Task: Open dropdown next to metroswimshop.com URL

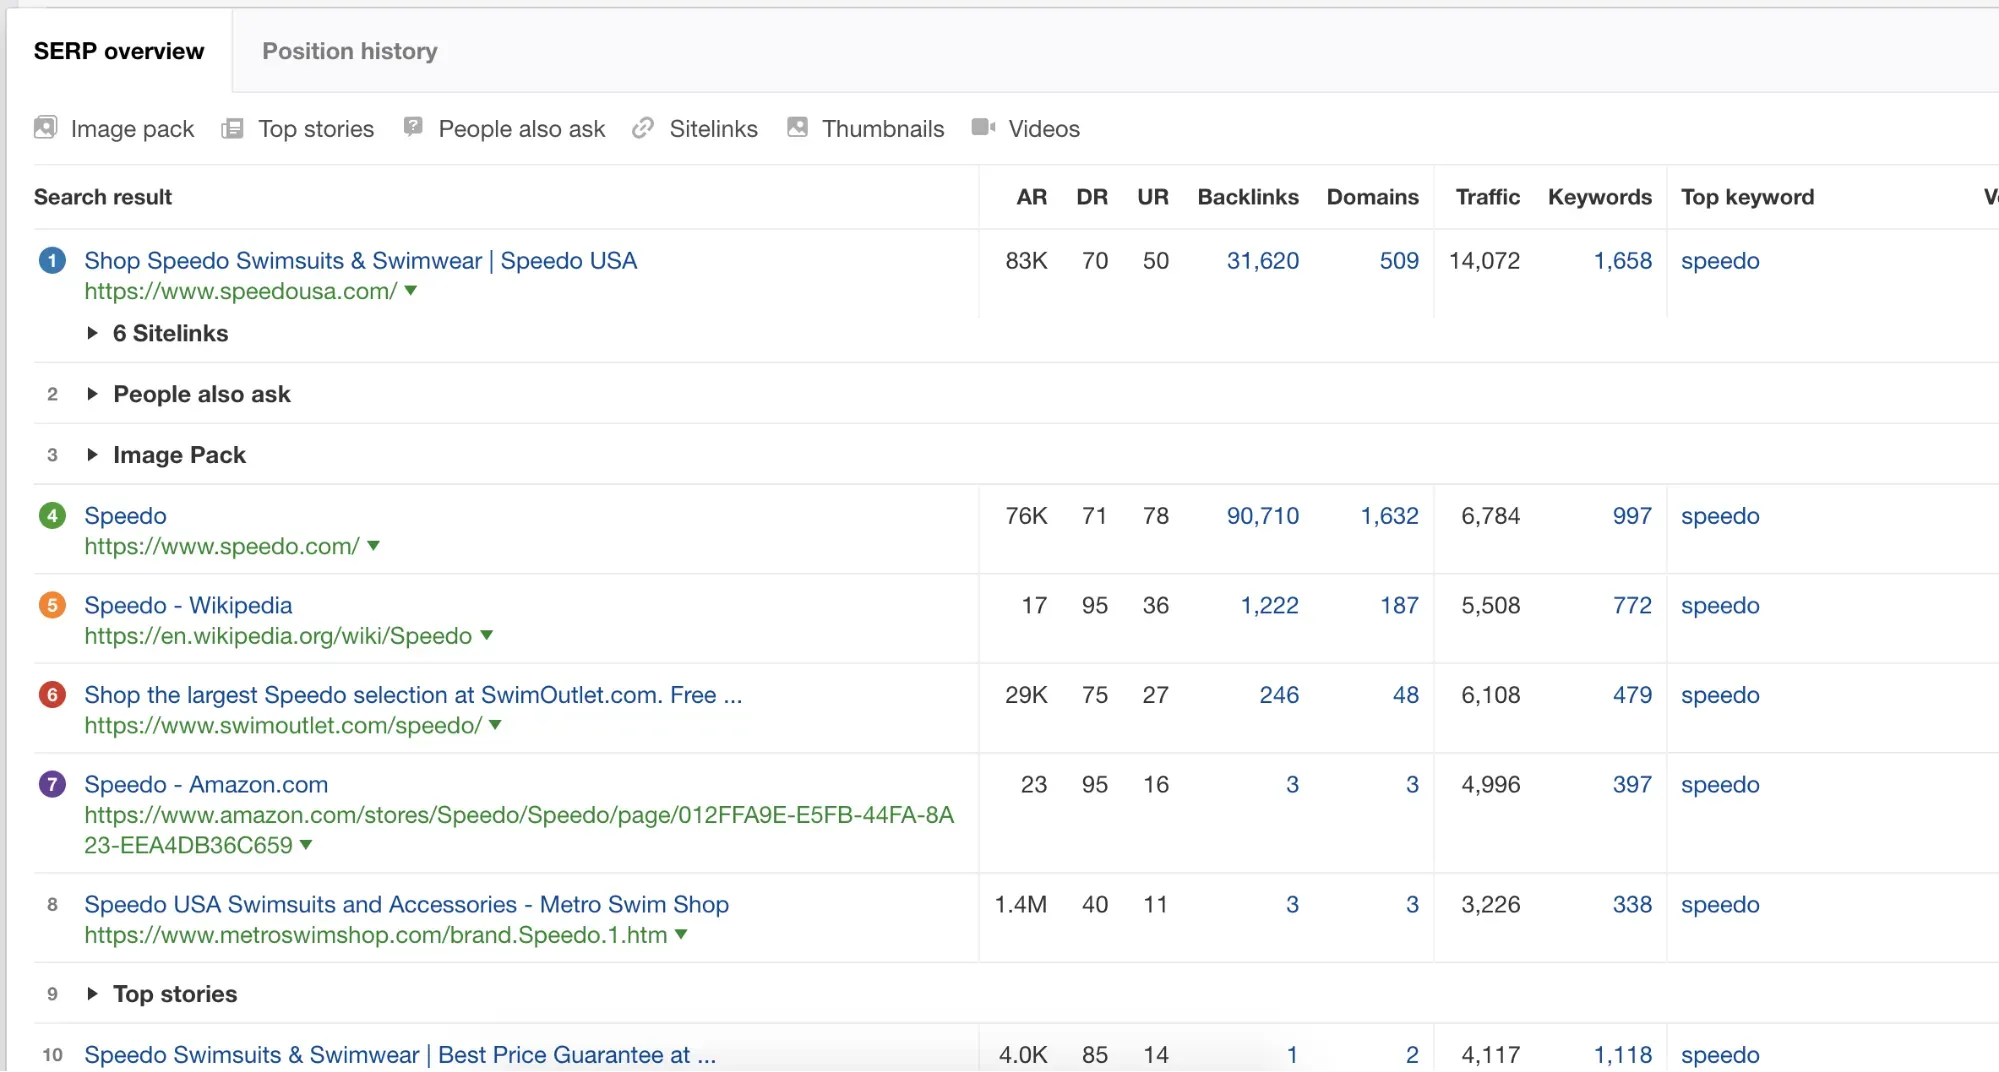Action: click(x=681, y=935)
